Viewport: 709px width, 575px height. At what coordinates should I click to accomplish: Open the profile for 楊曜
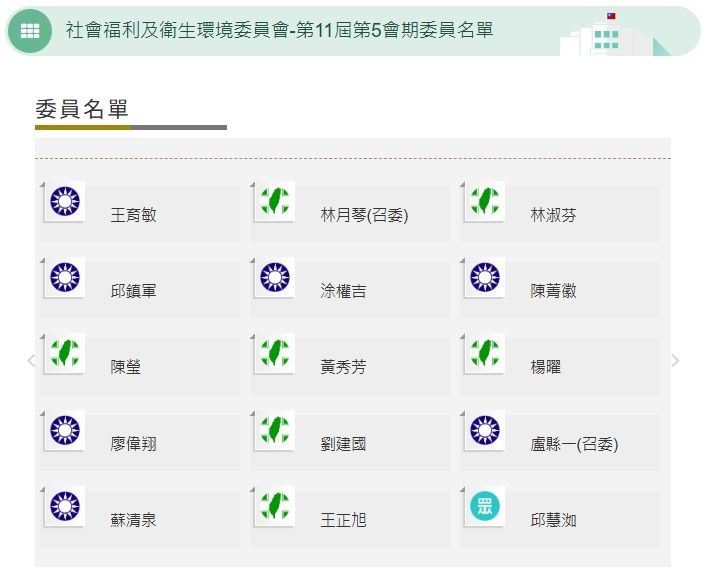click(546, 367)
